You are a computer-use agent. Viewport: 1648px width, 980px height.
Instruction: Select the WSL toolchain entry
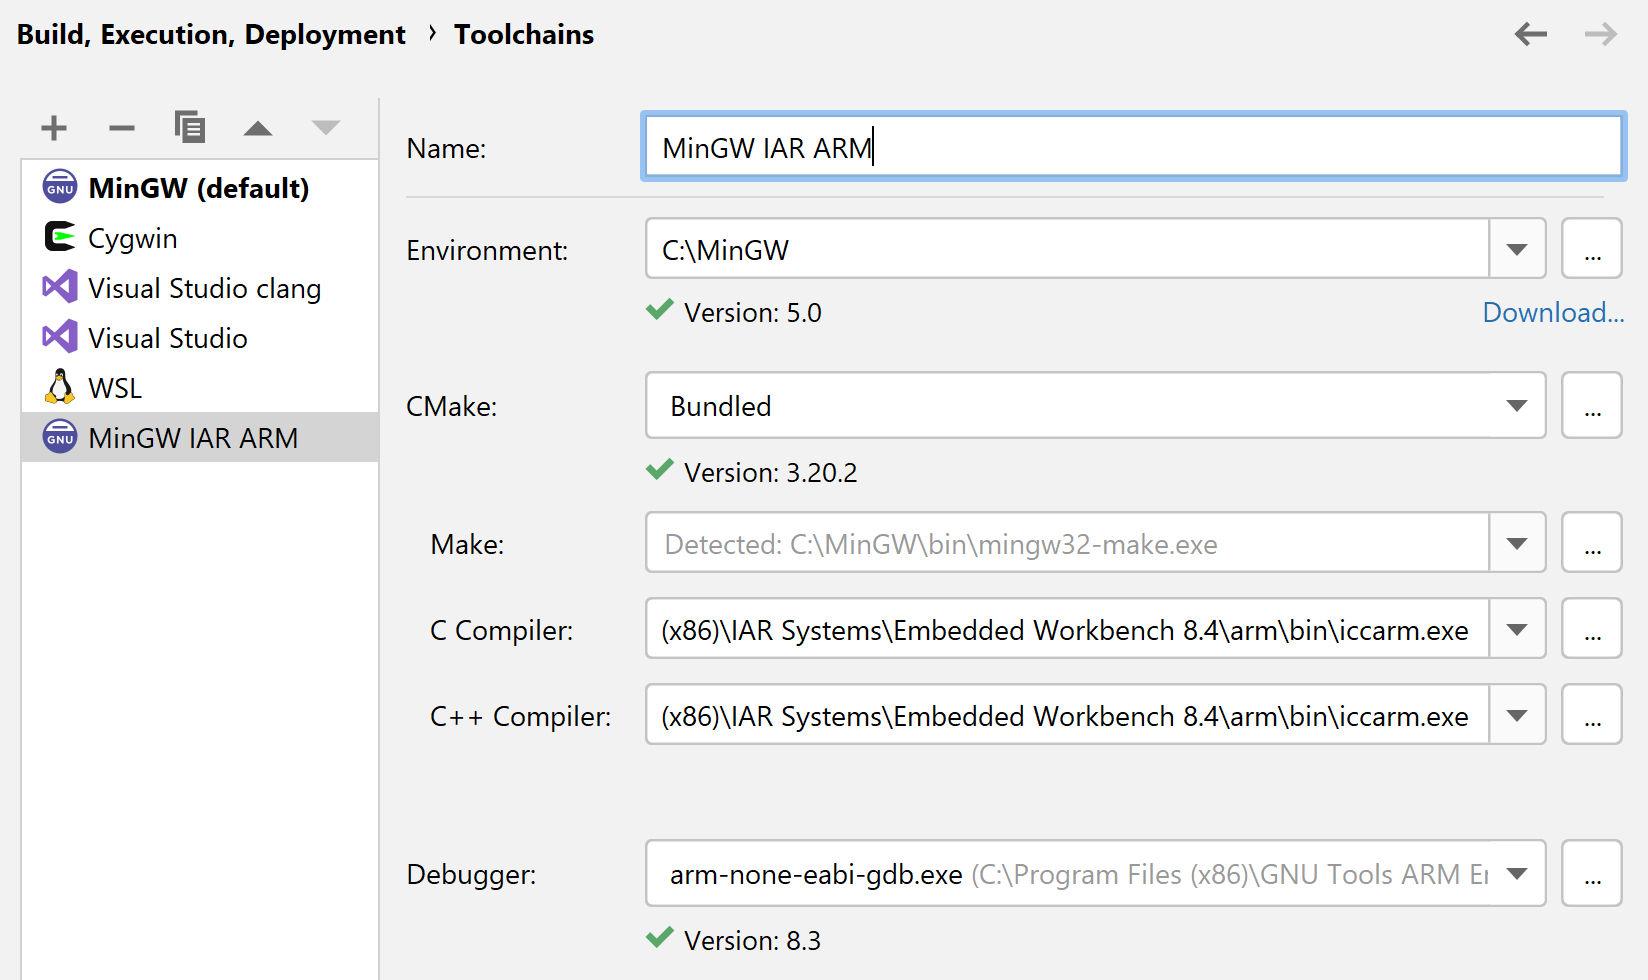click(115, 388)
